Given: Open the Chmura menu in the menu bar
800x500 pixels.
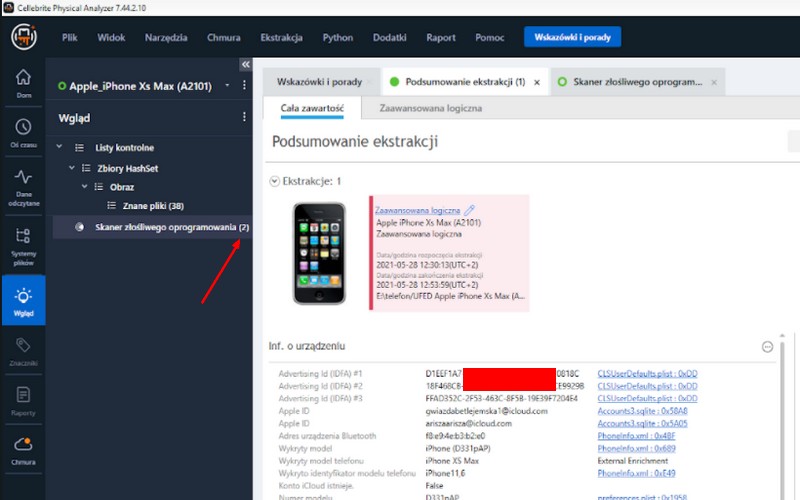Looking at the screenshot, I should [223, 37].
